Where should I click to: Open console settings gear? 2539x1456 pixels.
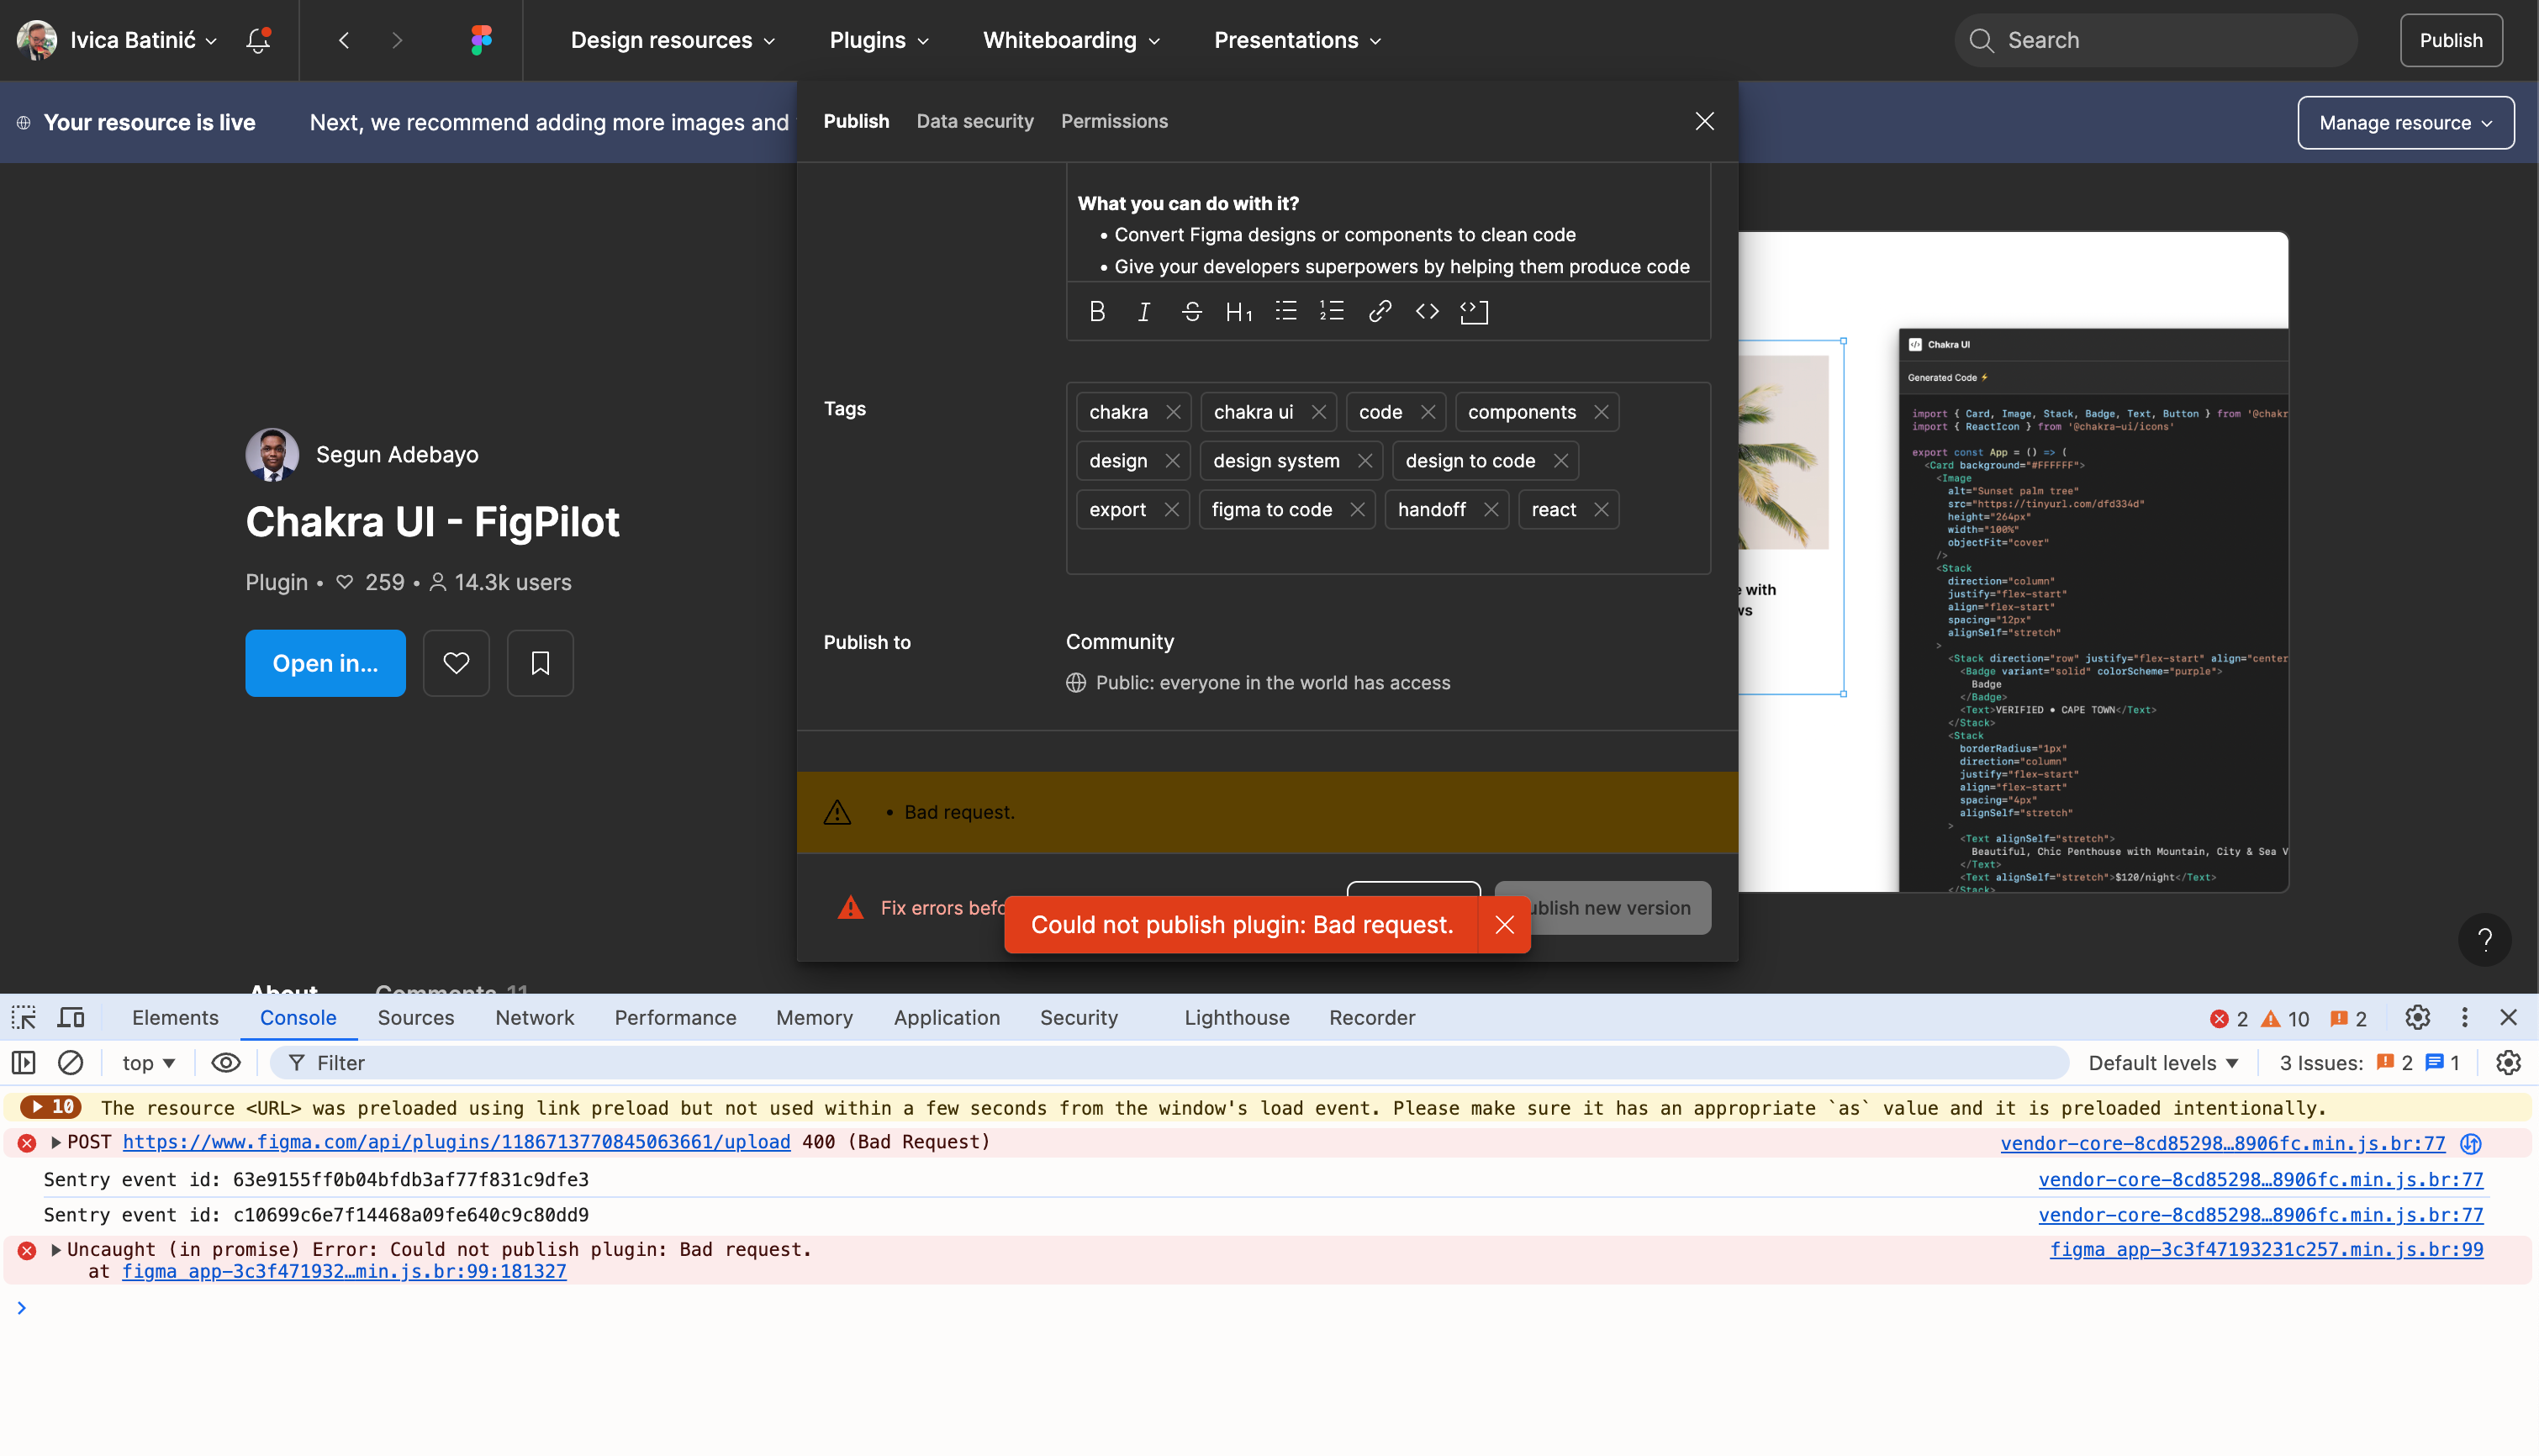point(2508,1063)
